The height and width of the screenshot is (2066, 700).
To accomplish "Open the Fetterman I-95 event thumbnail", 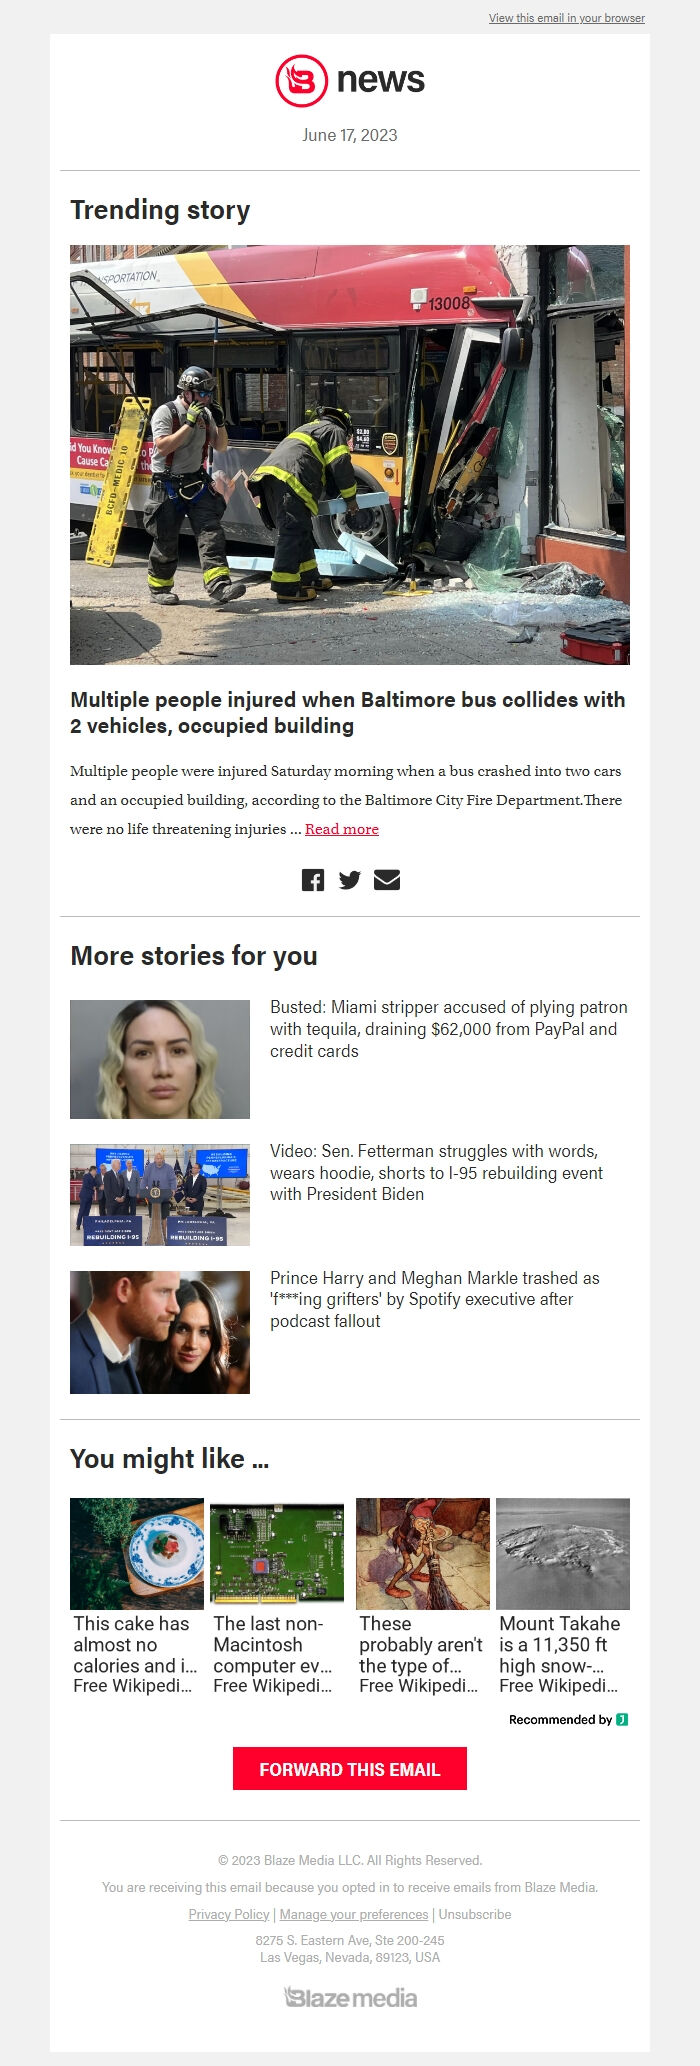I will click(160, 1195).
